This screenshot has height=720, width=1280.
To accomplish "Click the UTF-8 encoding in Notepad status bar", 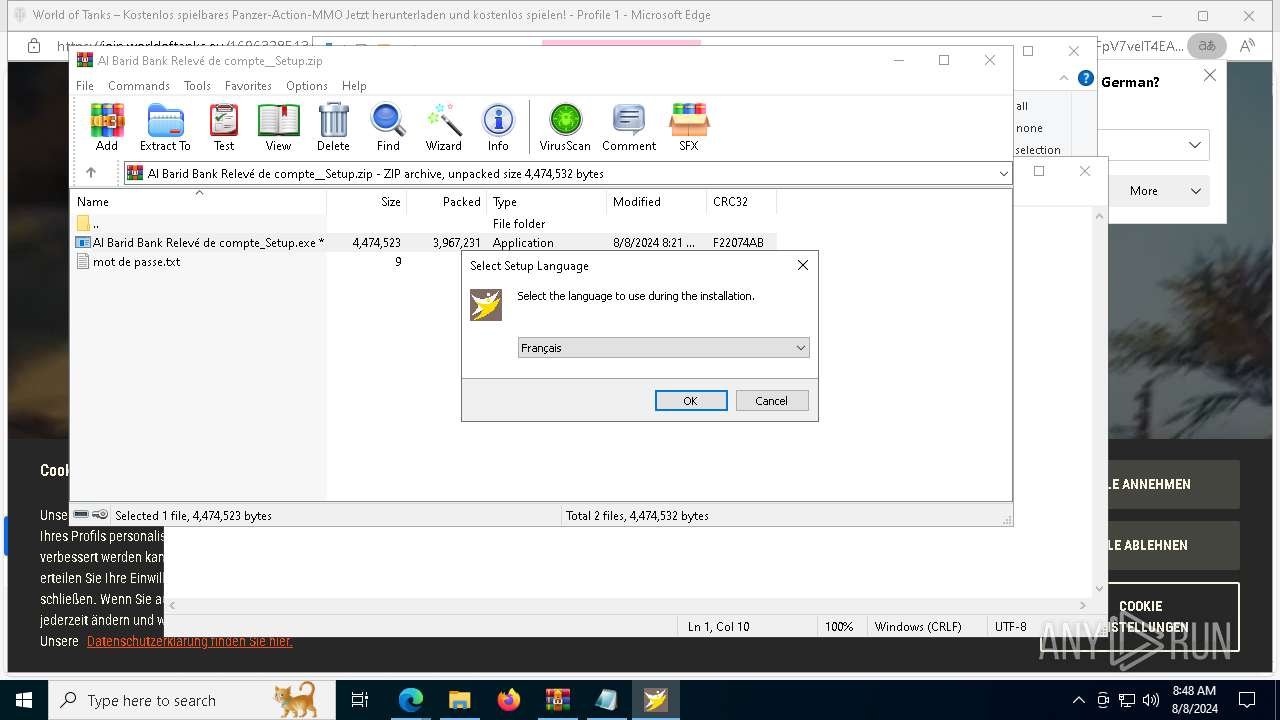I will [1010, 627].
